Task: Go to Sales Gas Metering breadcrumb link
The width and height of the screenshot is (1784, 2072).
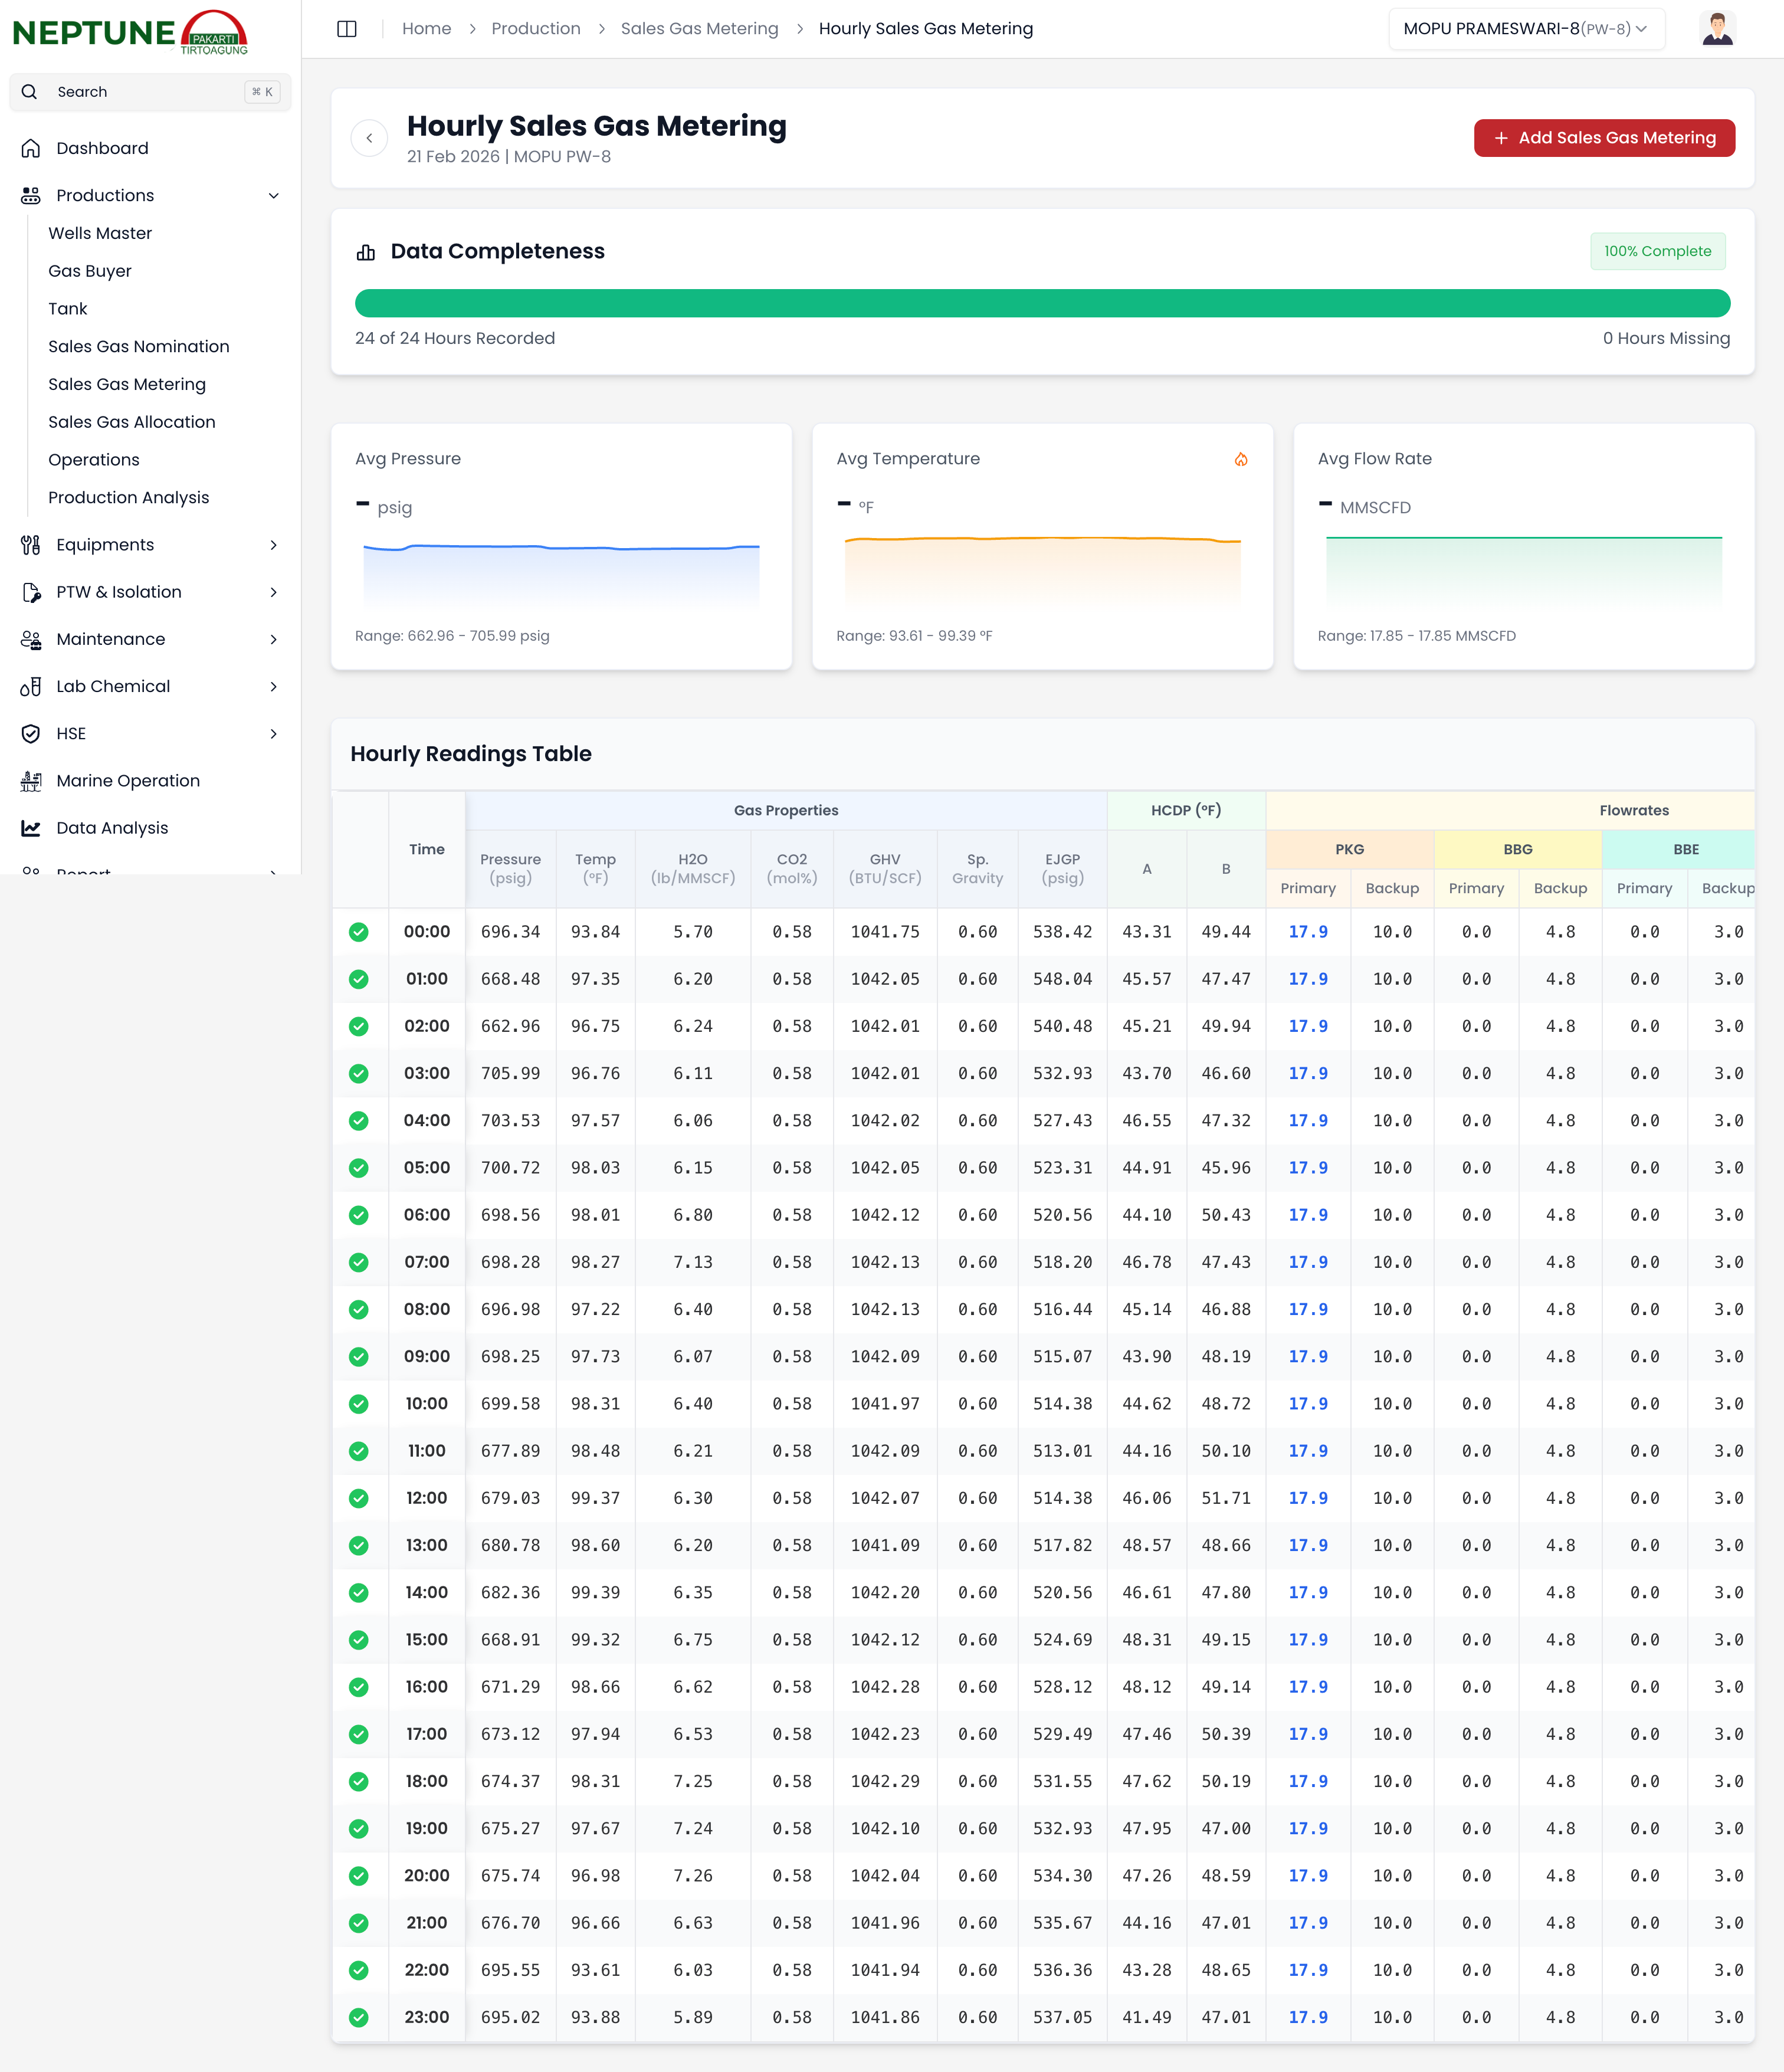Action: pyautogui.click(x=699, y=29)
